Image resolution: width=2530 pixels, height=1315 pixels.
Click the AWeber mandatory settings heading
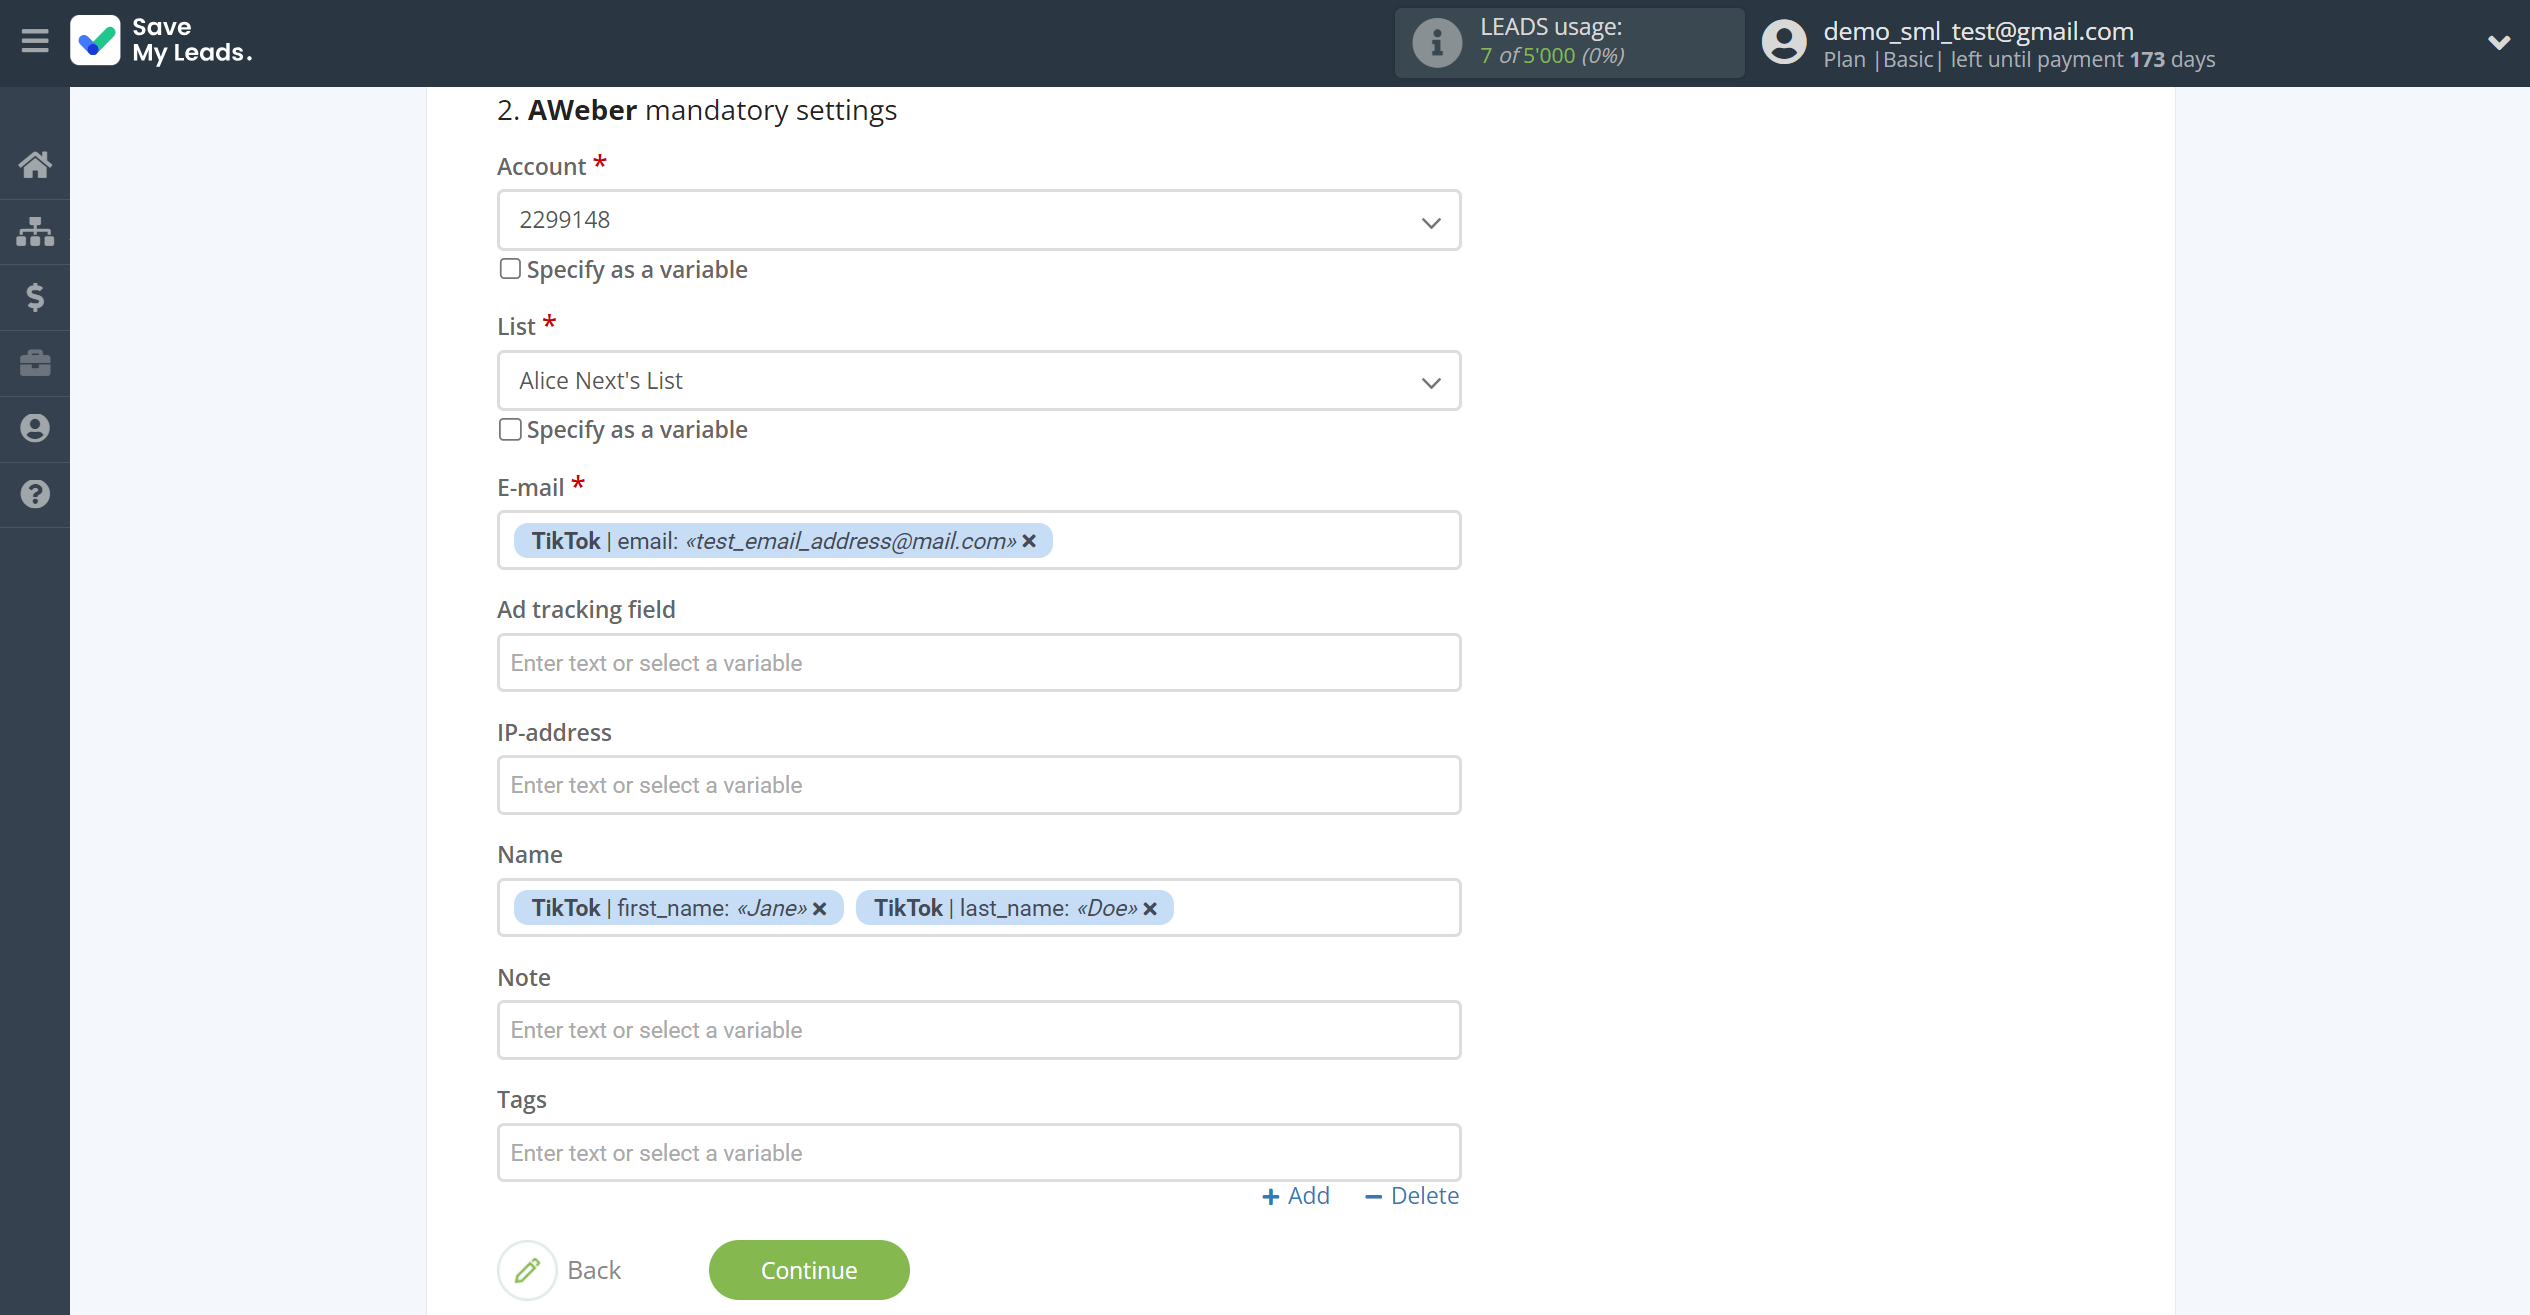(x=697, y=110)
